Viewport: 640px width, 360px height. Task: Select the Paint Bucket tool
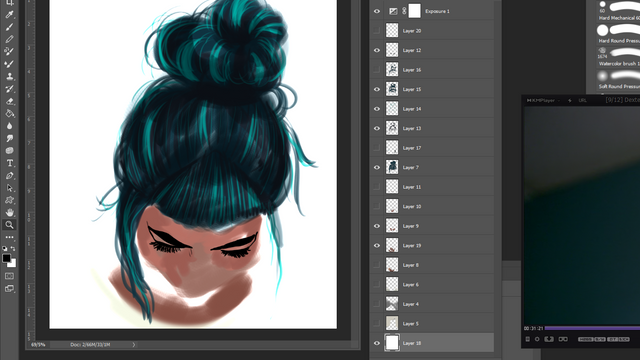pyautogui.click(x=9, y=113)
